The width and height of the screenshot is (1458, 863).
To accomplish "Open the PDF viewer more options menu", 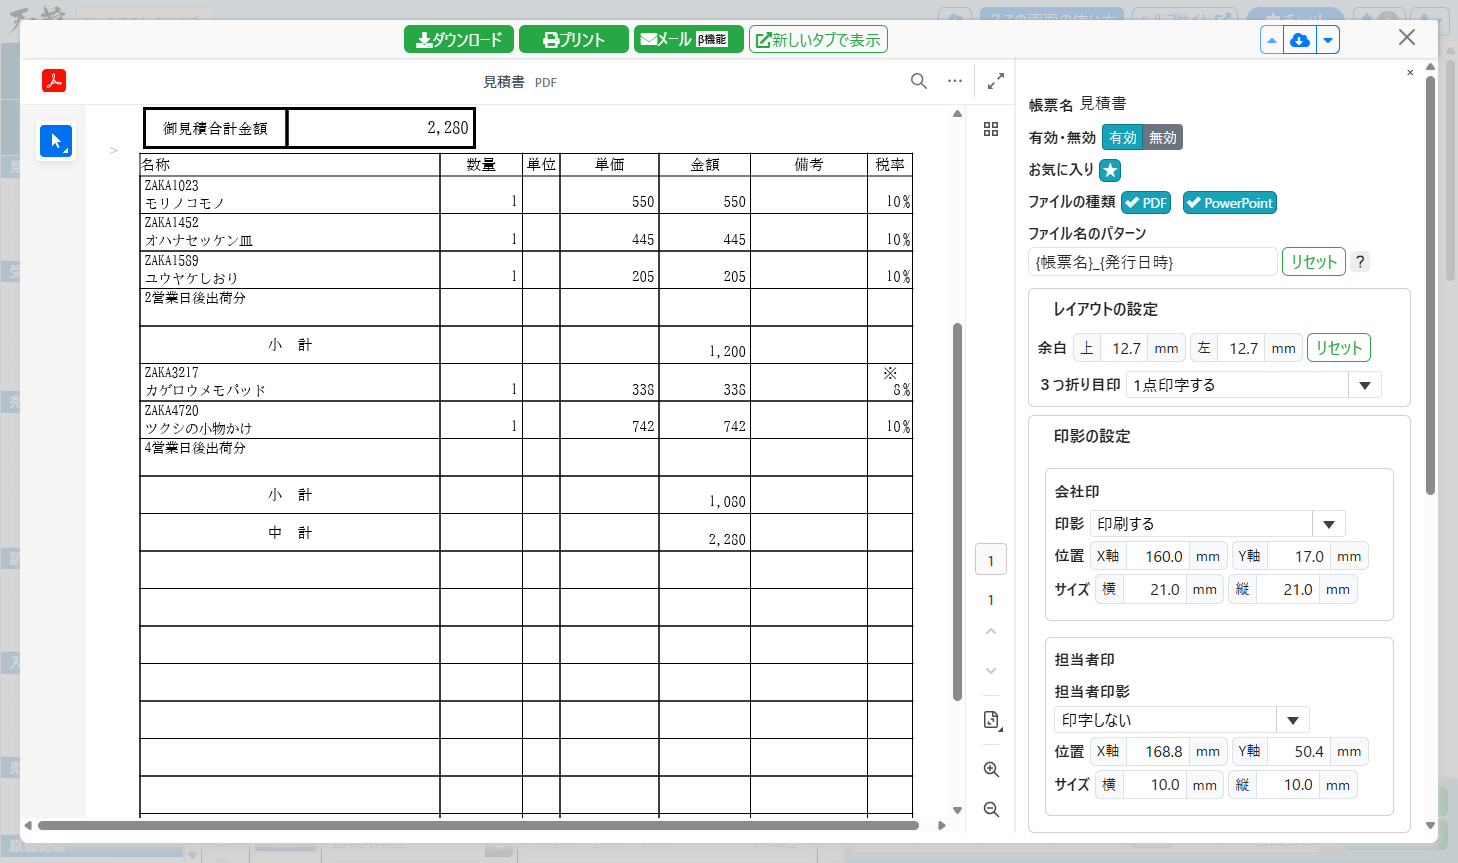I will tap(955, 81).
